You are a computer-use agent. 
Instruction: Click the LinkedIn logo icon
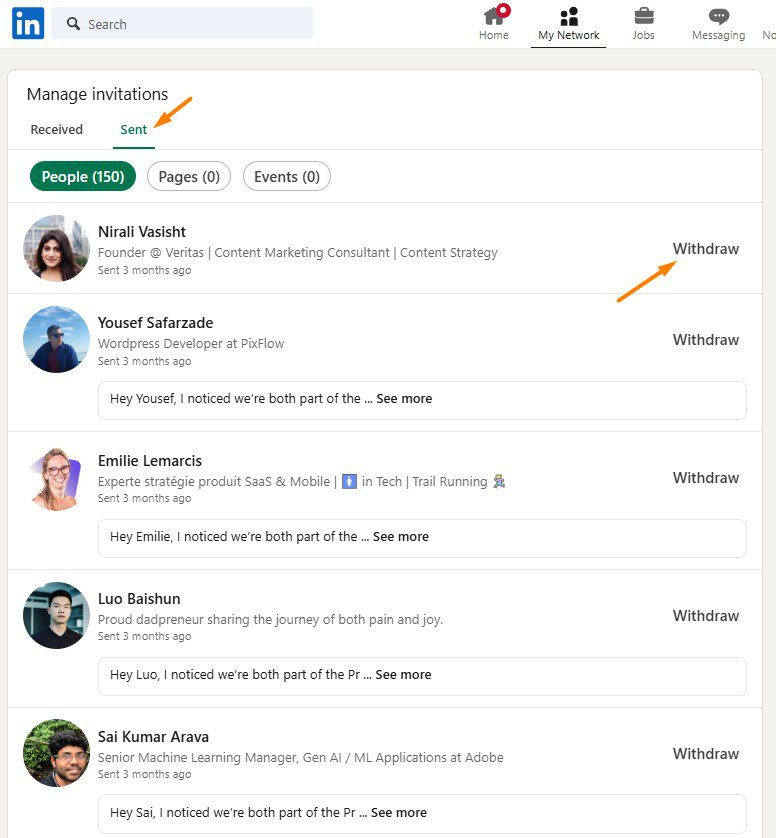click(x=28, y=24)
